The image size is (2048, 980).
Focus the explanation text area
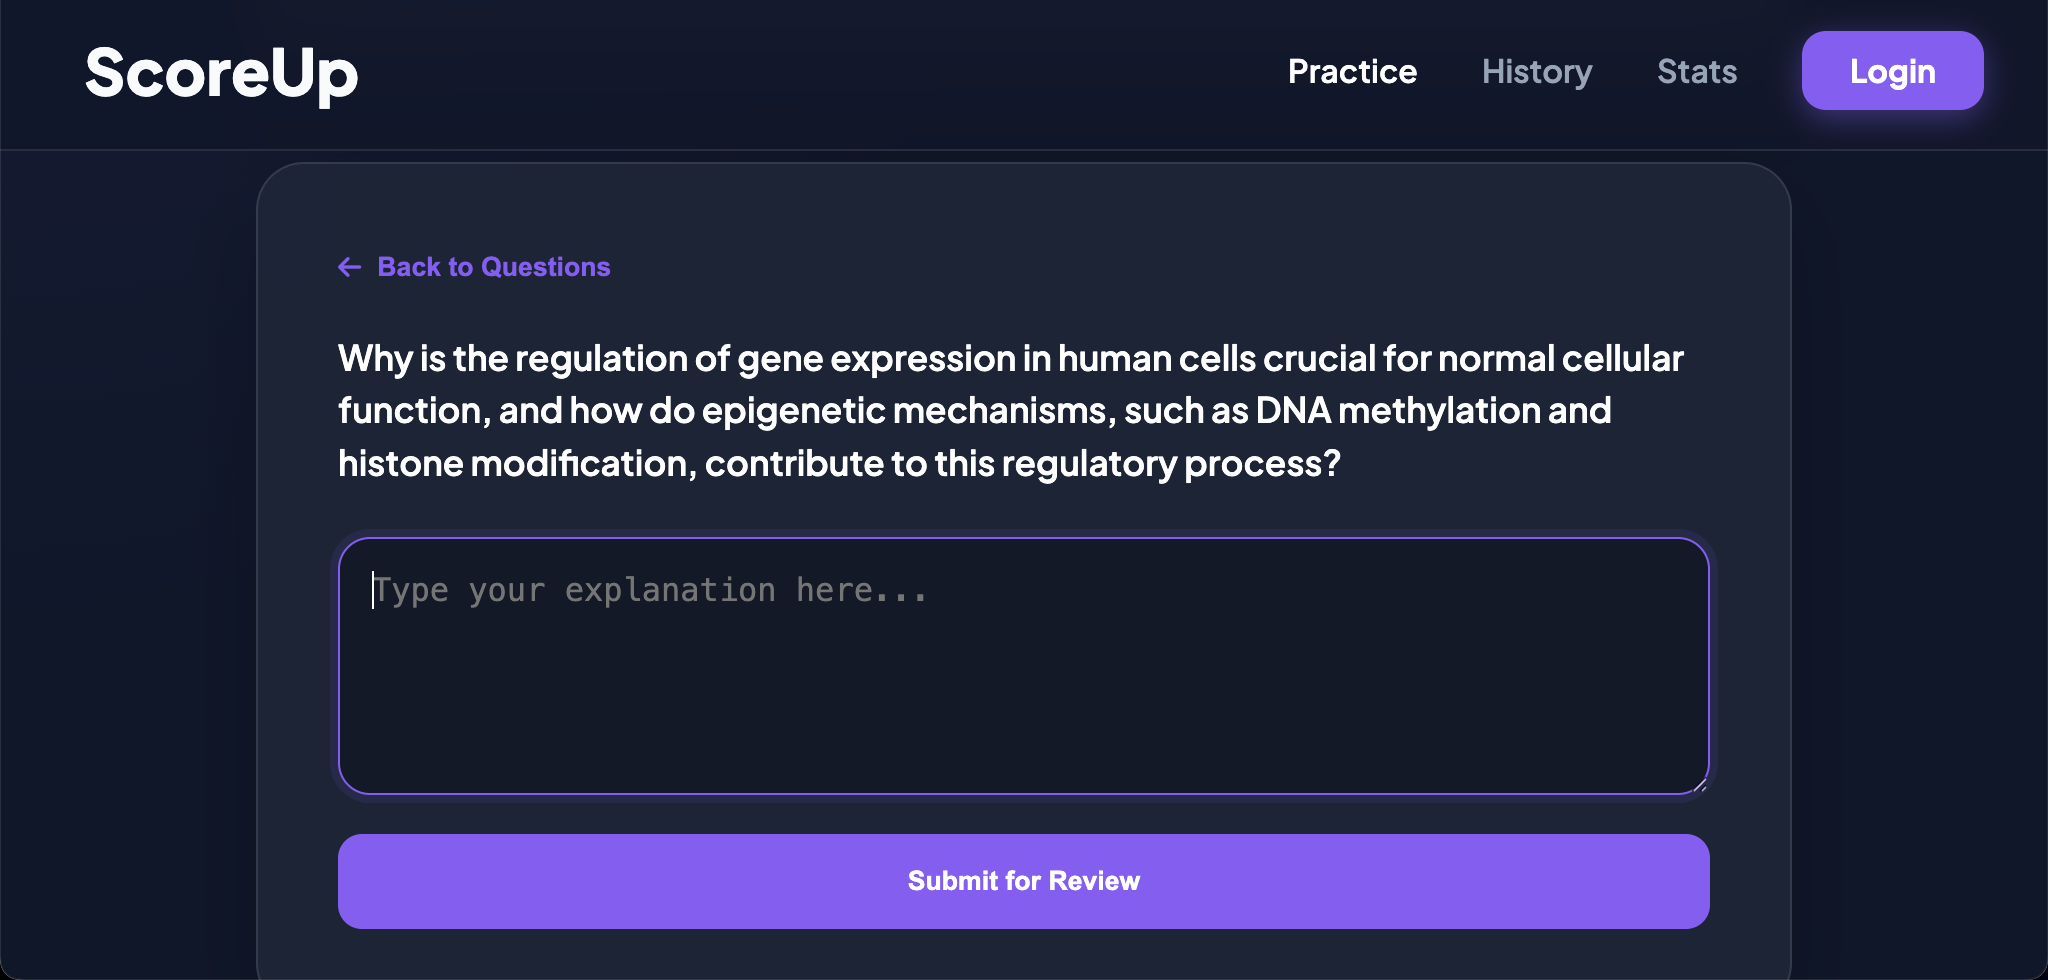click(1024, 666)
